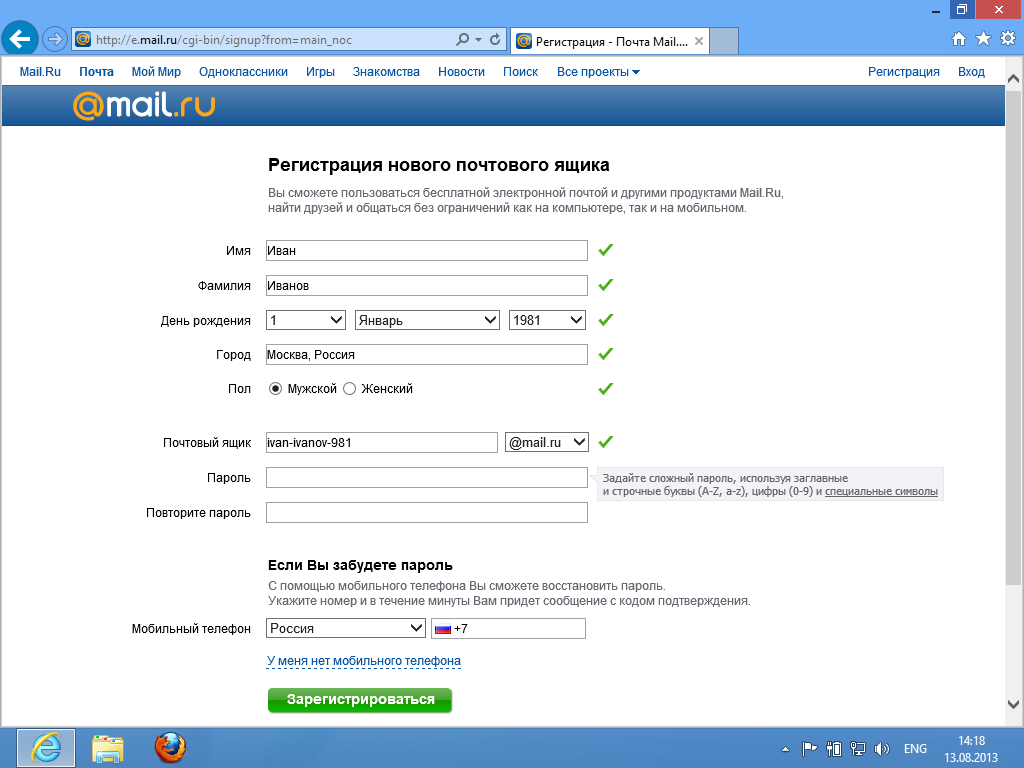
Task: Expand the Январь month dropdown
Action: pos(427,320)
